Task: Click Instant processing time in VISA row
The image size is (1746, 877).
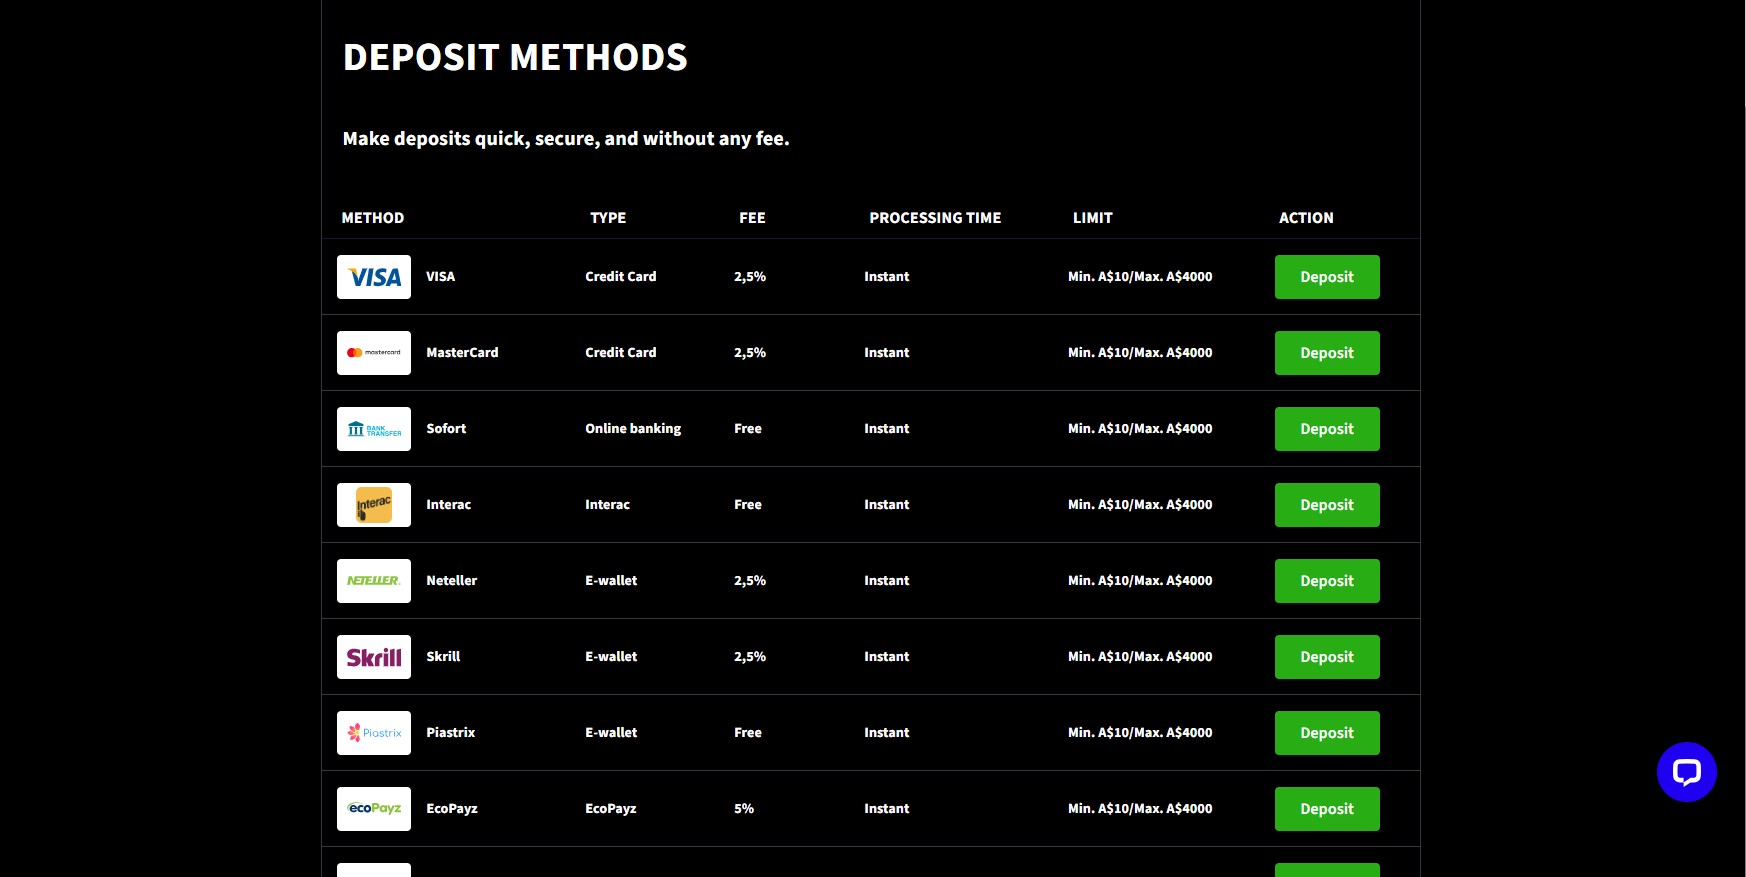Action: coord(887,277)
